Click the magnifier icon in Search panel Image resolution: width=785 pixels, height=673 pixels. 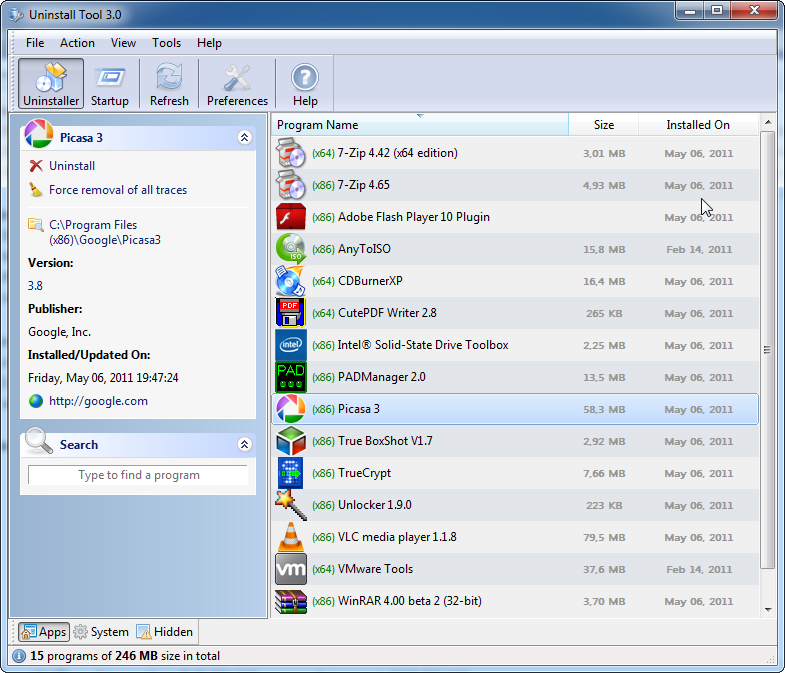[39, 441]
